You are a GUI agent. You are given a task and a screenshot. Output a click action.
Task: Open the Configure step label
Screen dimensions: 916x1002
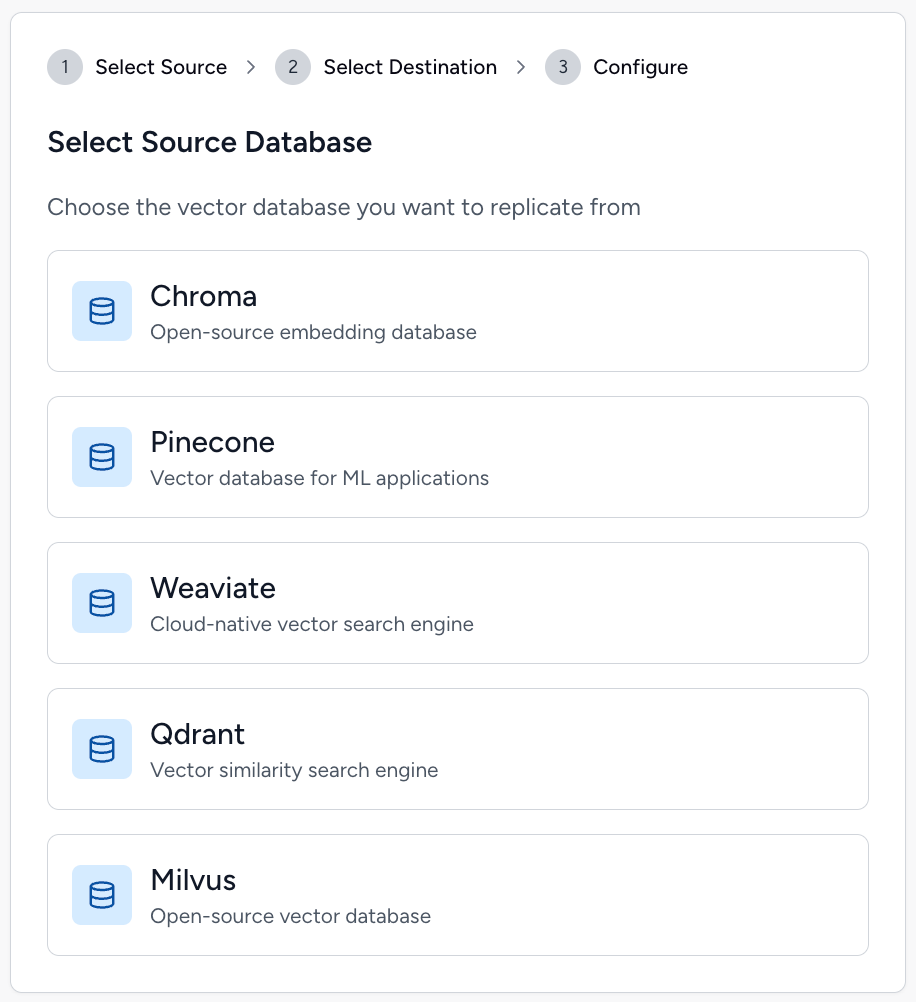[x=640, y=67]
